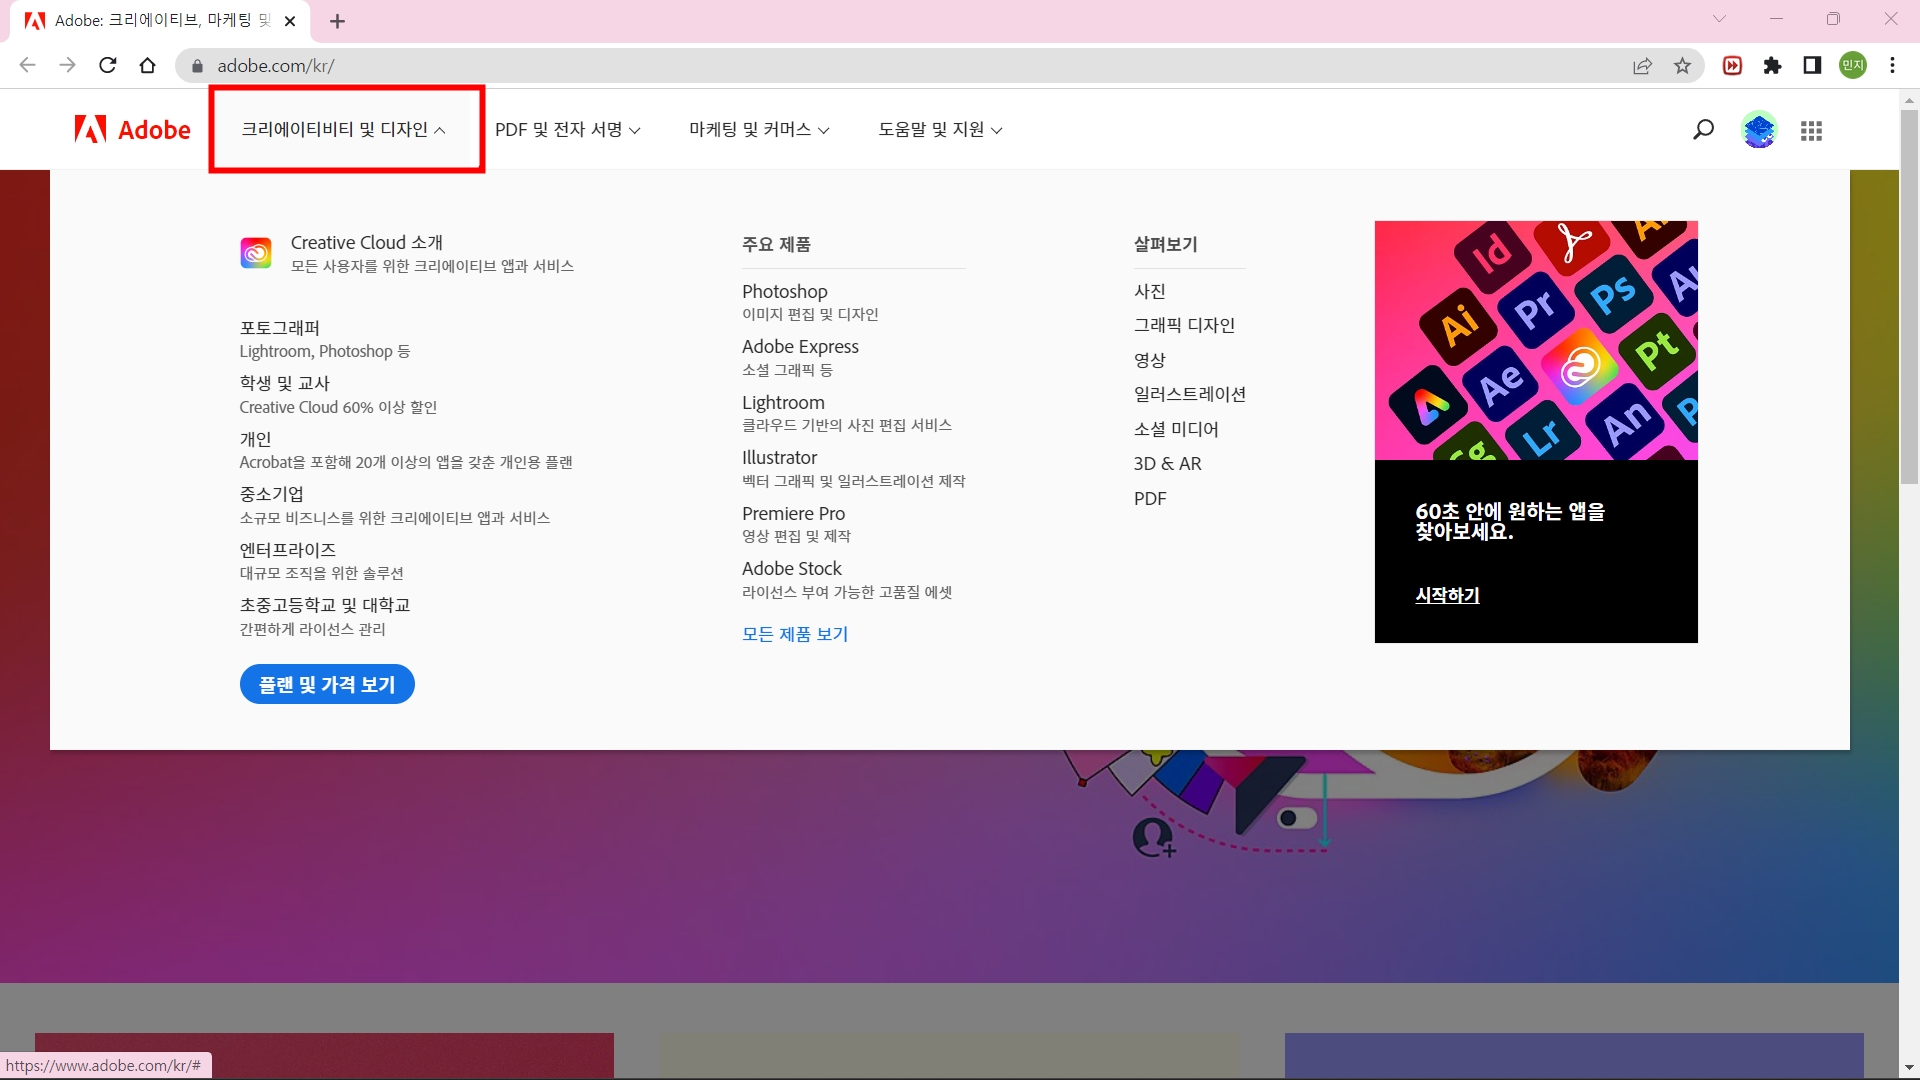Image resolution: width=1920 pixels, height=1080 pixels.
Task: Bookmark the page with the star icon
Action: (x=1683, y=66)
